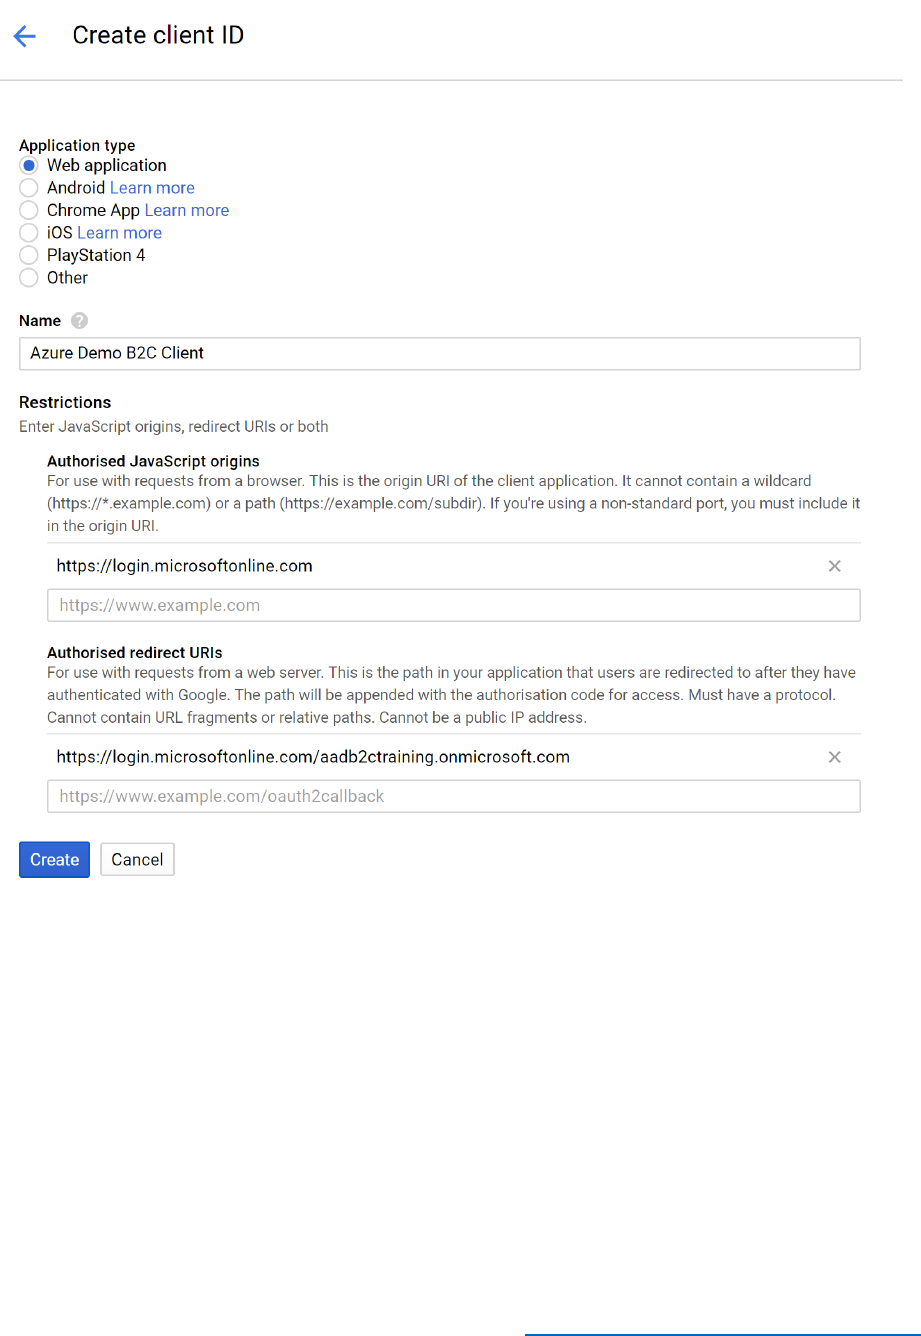921x1336 pixels.
Task: Select Web application radio button
Action: [29, 166]
